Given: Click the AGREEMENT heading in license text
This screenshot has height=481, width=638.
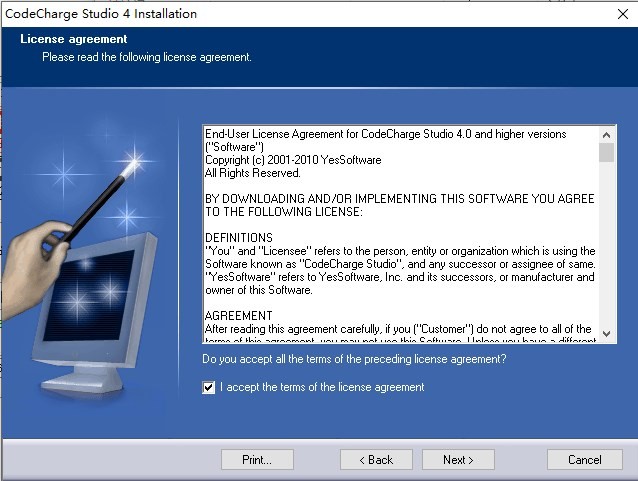Looking at the screenshot, I should point(238,316).
